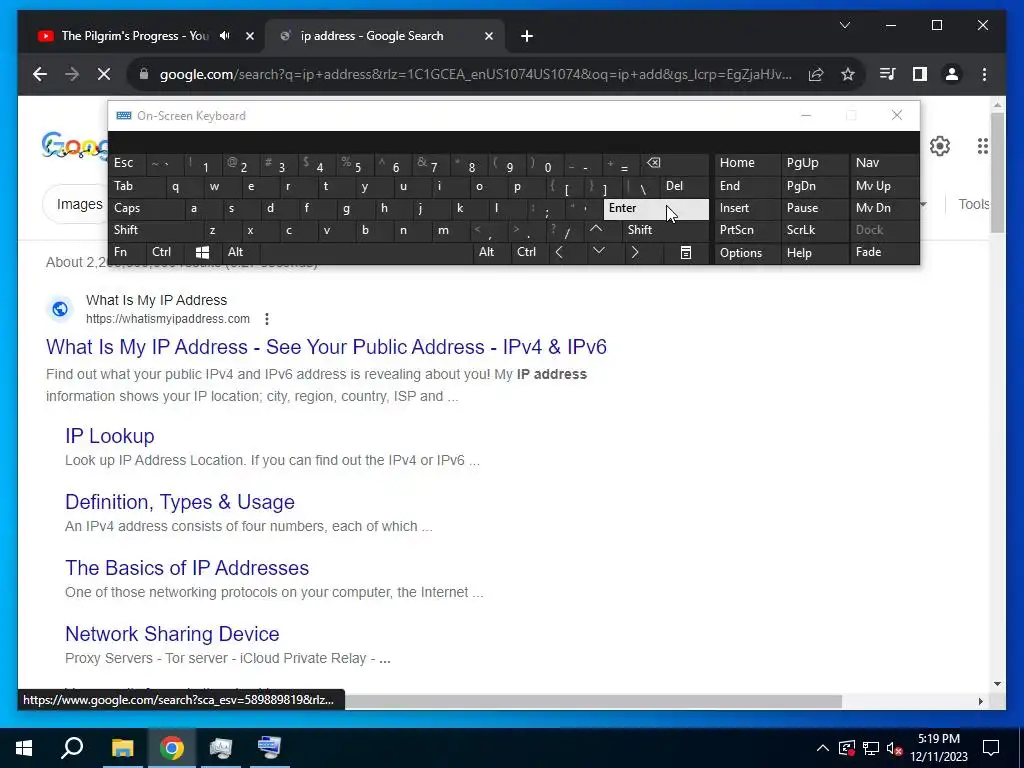This screenshot has width=1024, height=768.
Task: Show hidden system tray icons
Action: (x=823, y=748)
